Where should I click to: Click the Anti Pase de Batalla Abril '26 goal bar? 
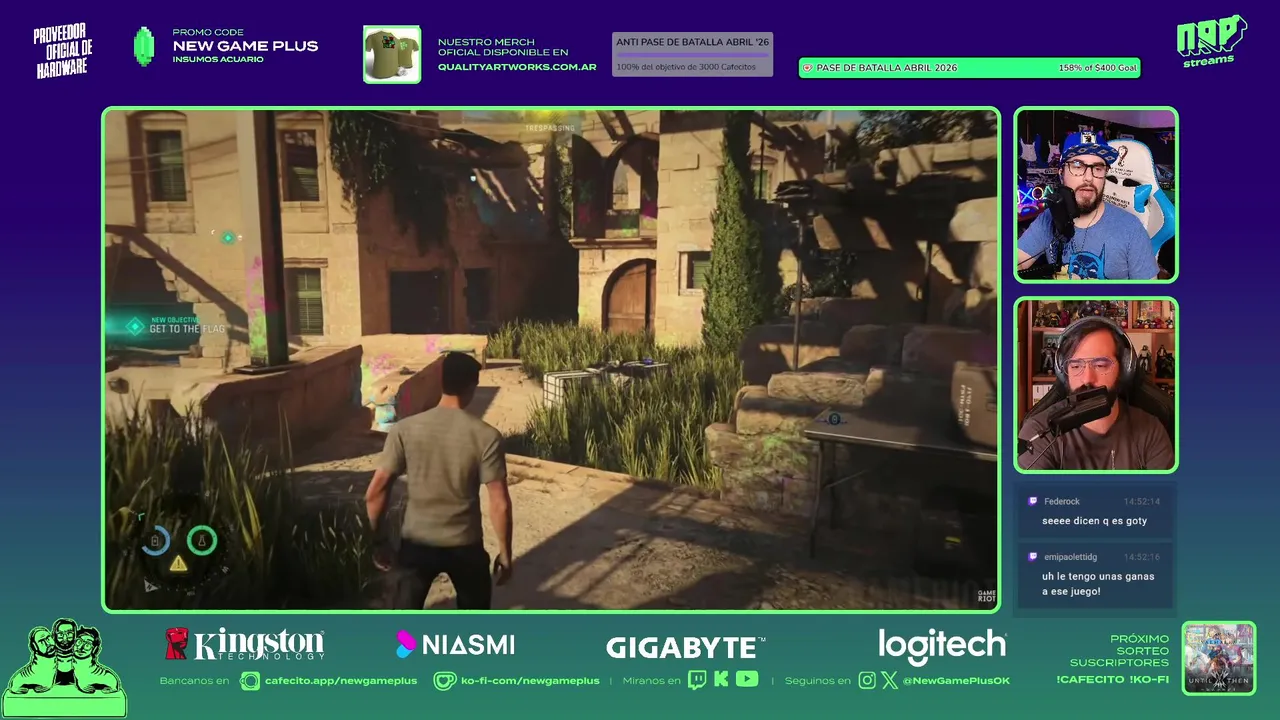[x=692, y=54]
